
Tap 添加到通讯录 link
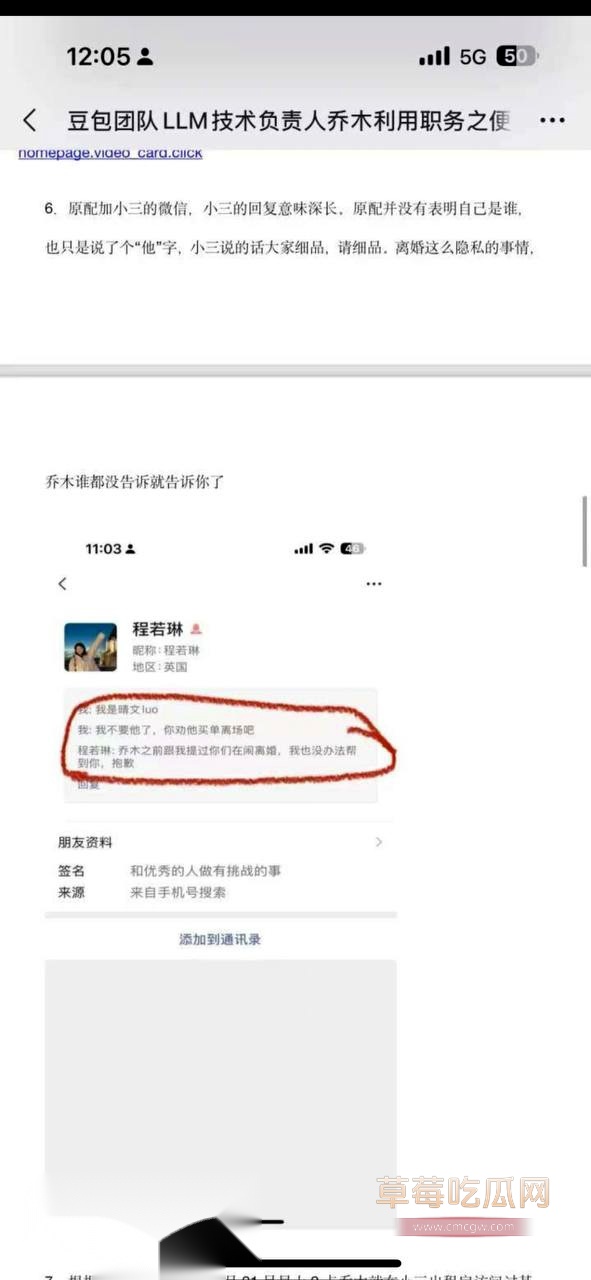[x=220, y=940]
